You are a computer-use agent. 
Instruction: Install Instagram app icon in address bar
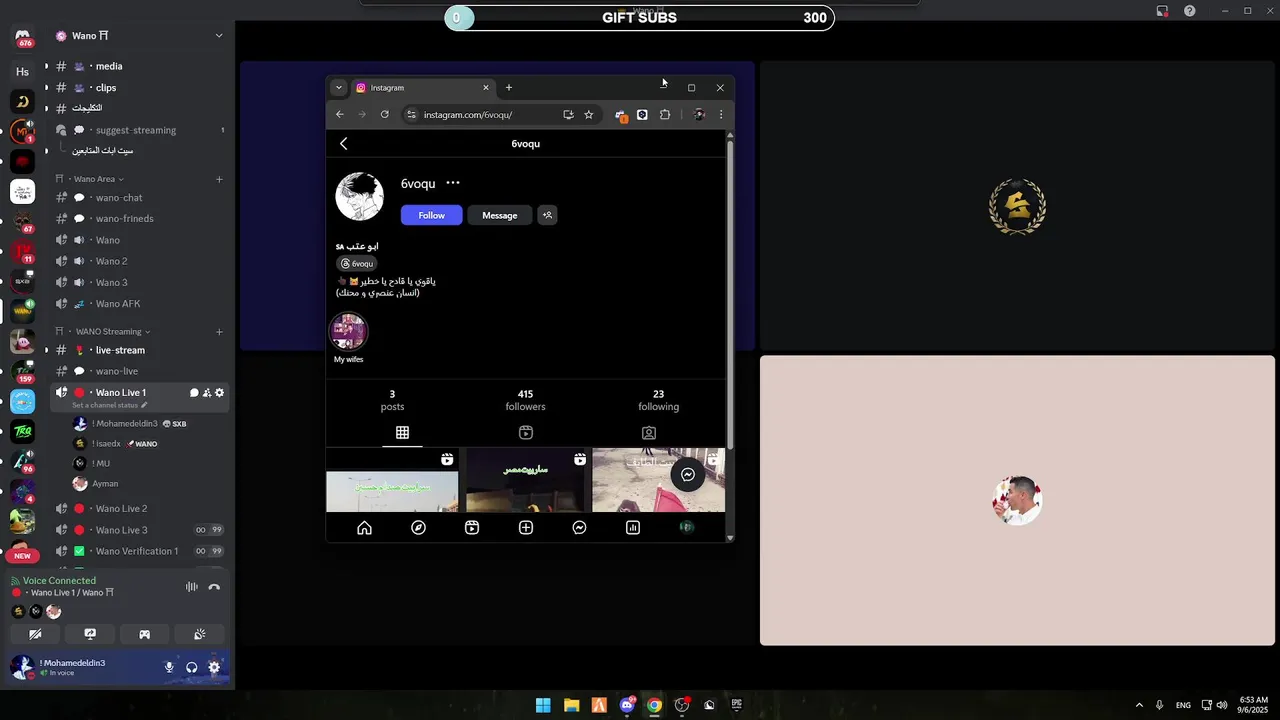tap(568, 115)
